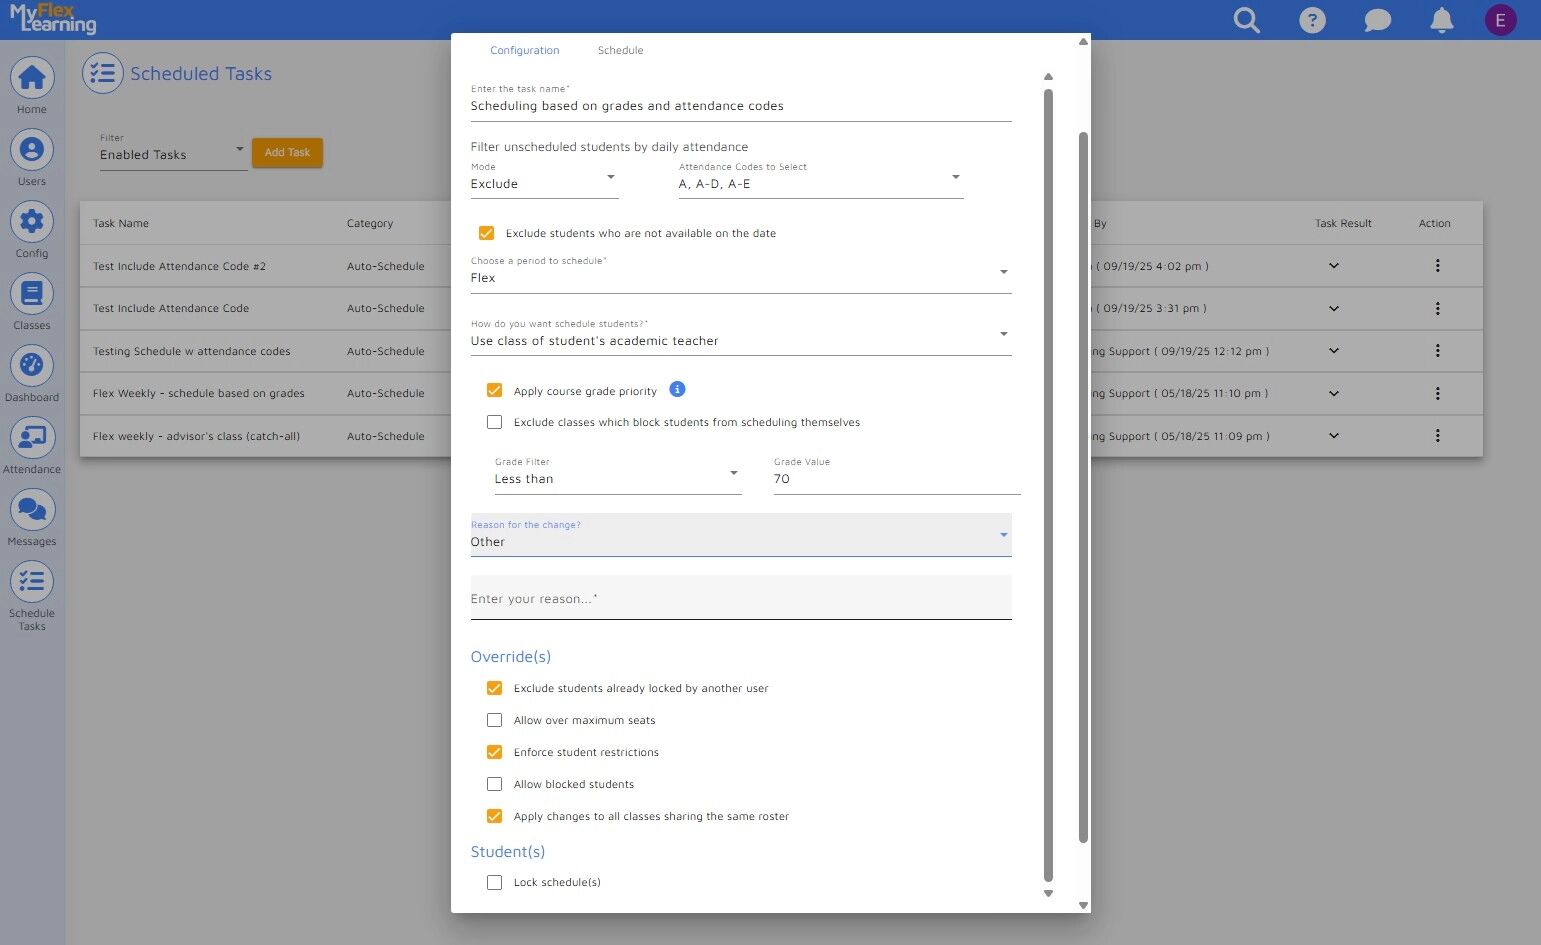
Task: Open How do you want schedule students dropdown
Action: click(741, 336)
